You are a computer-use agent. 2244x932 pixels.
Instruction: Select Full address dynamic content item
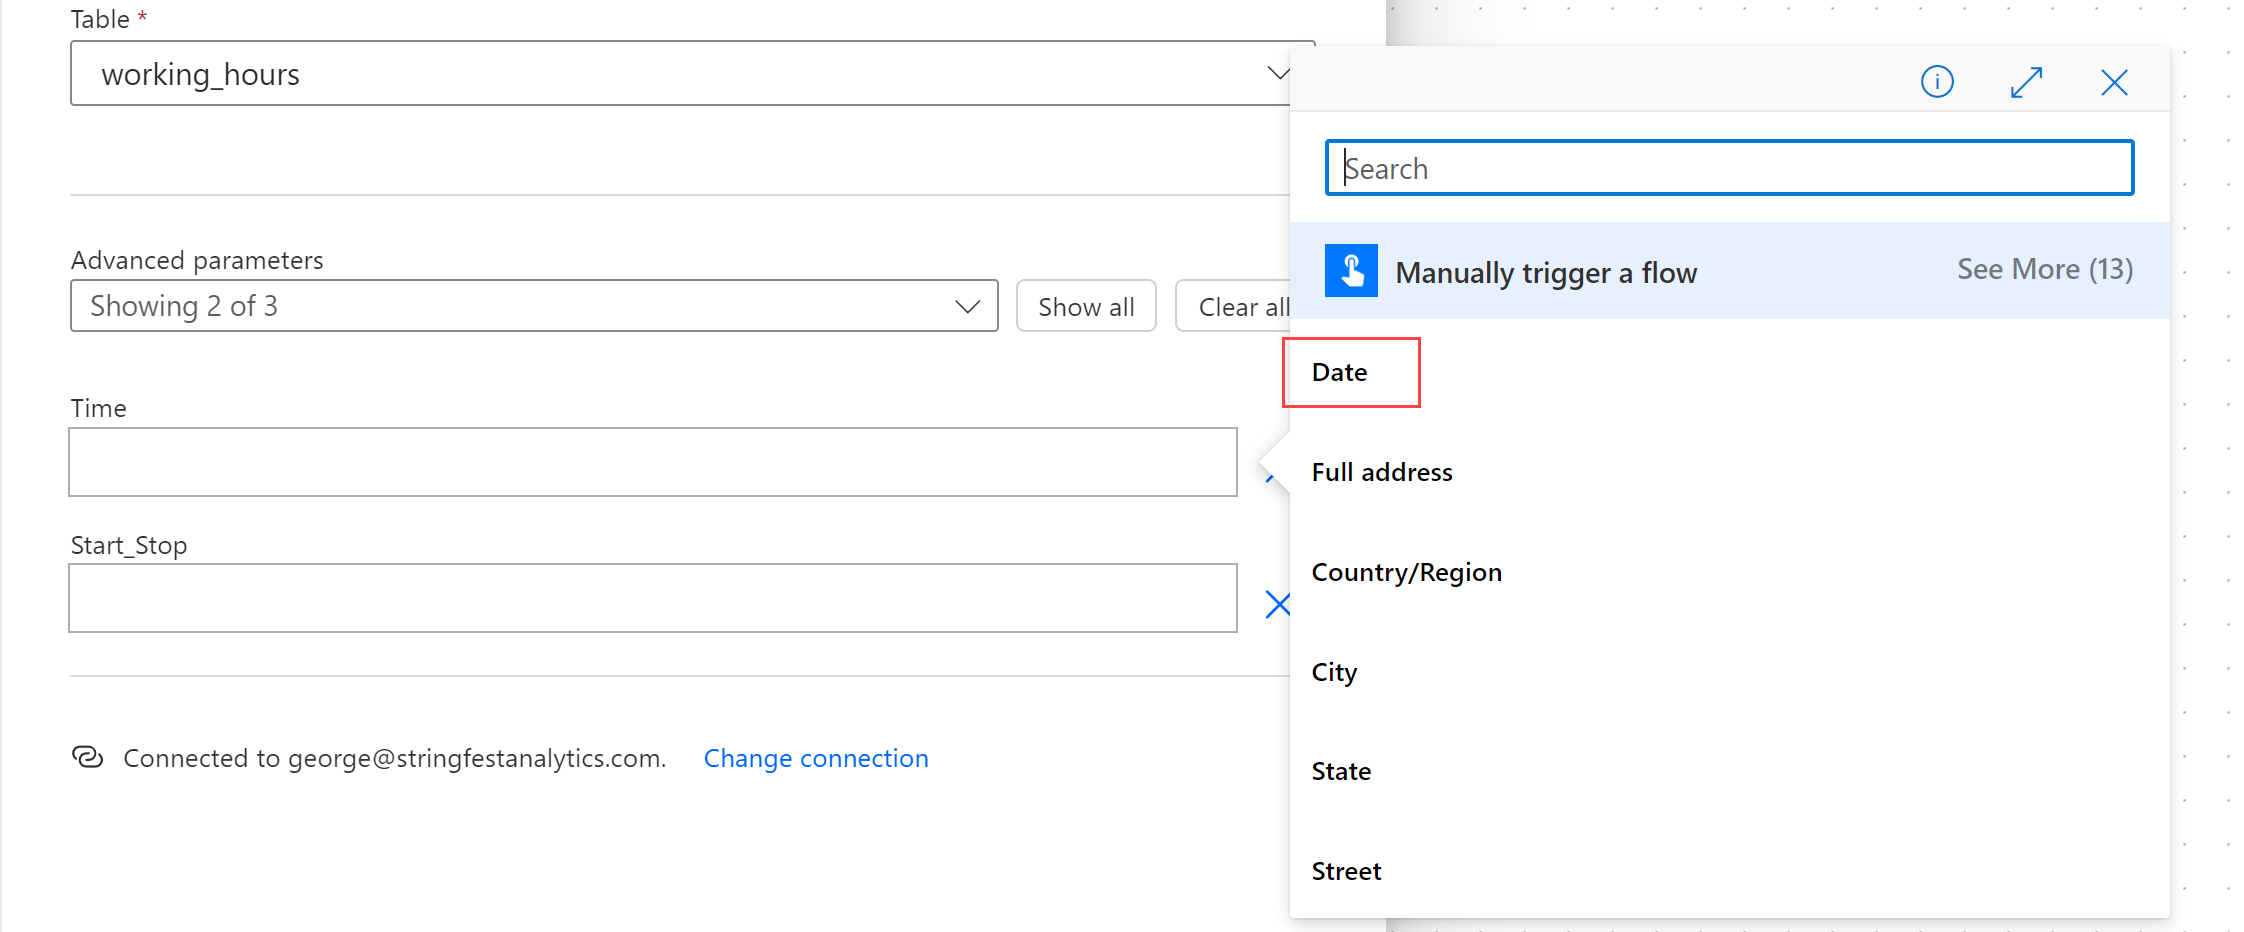[x=1382, y=472]
